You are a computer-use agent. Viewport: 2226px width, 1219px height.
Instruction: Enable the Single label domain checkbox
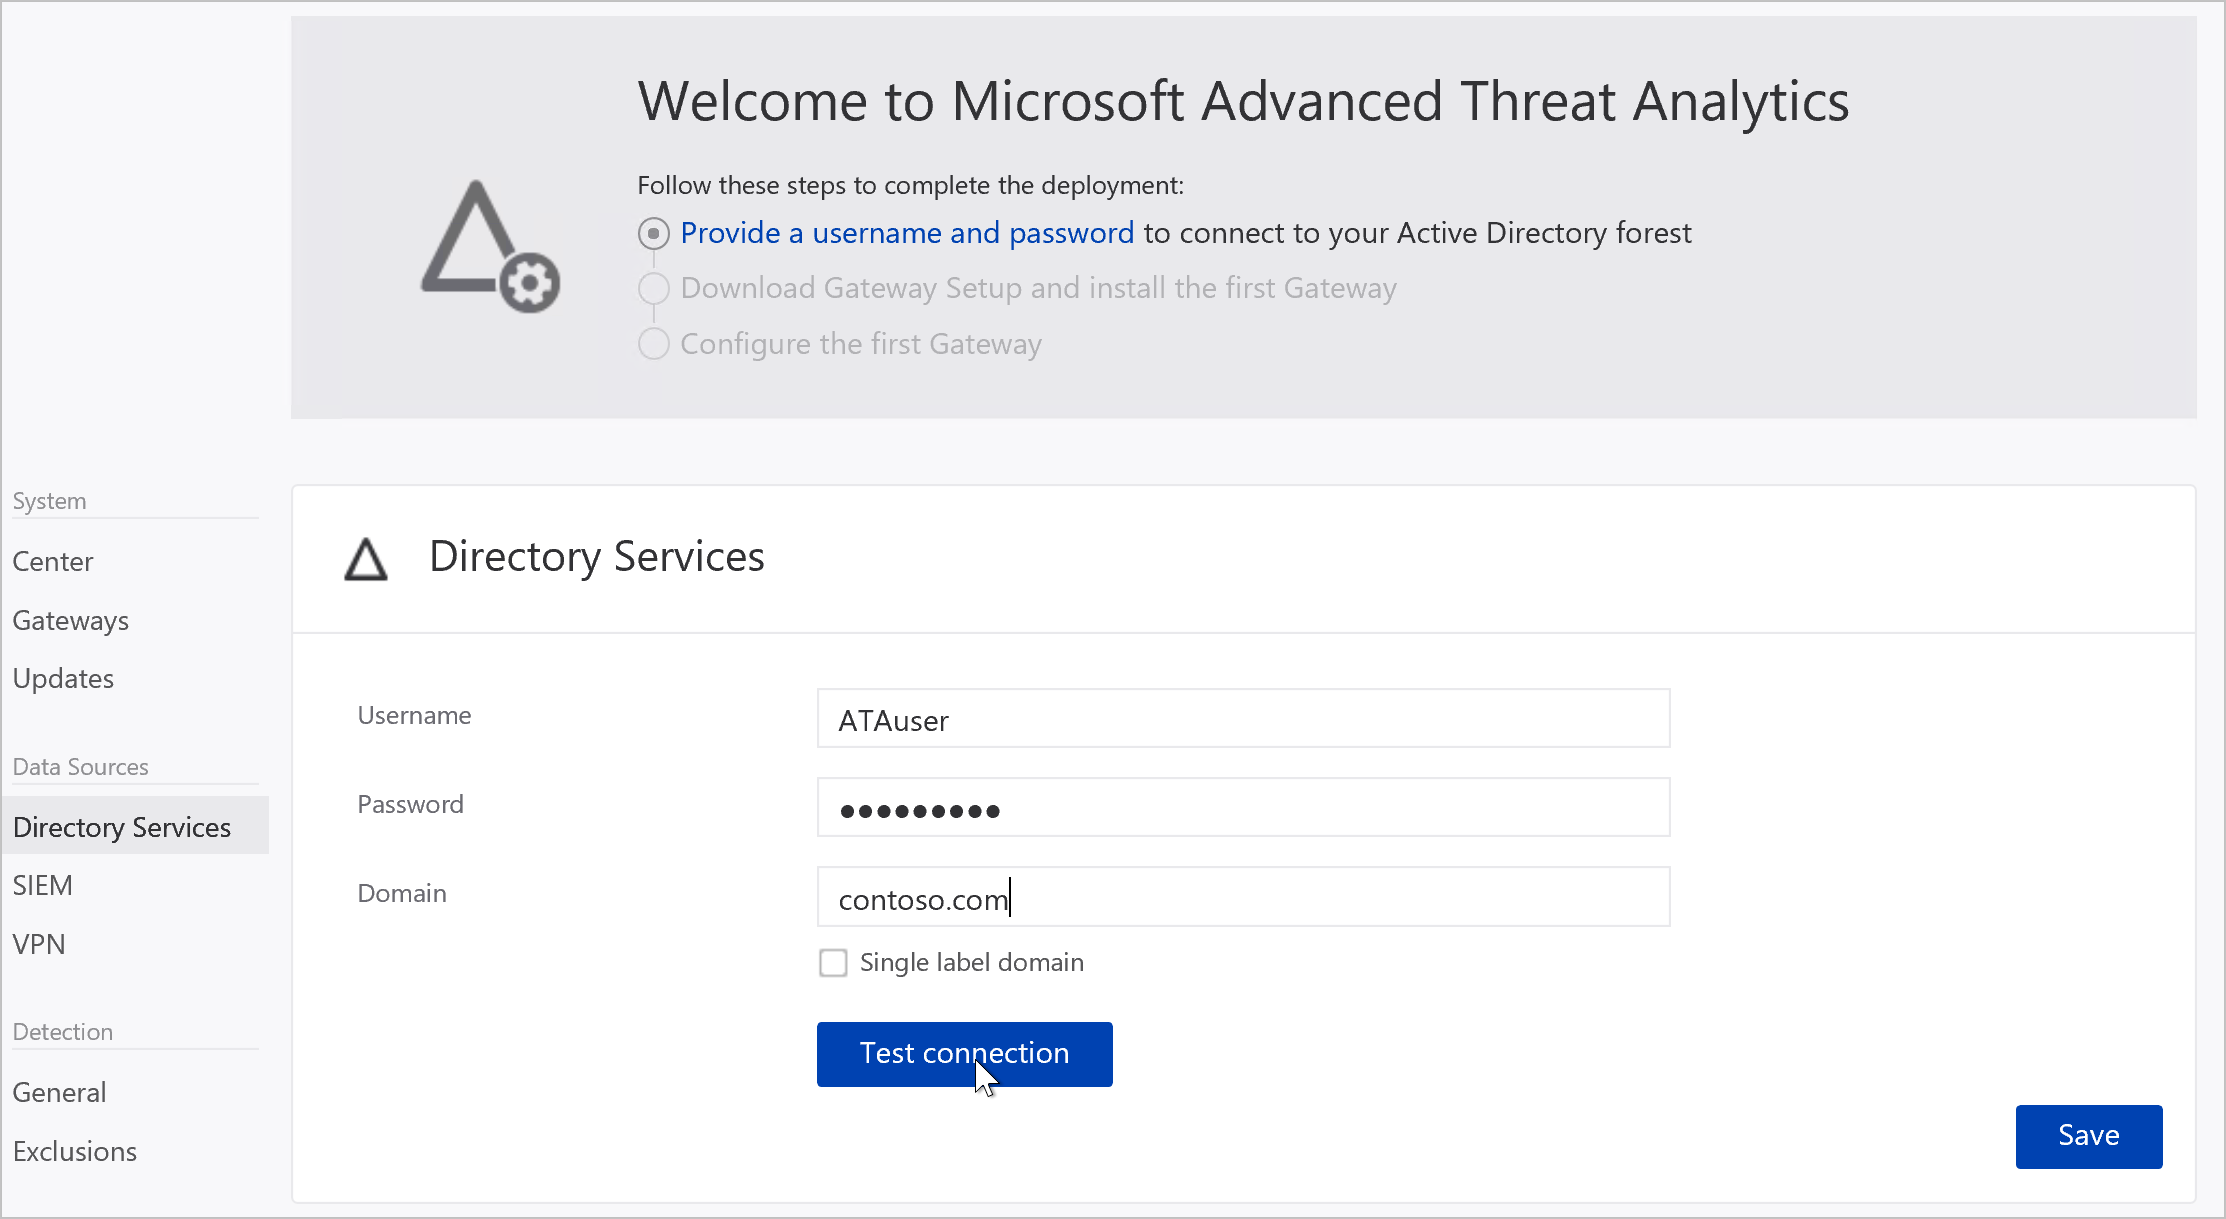point(833,962)
